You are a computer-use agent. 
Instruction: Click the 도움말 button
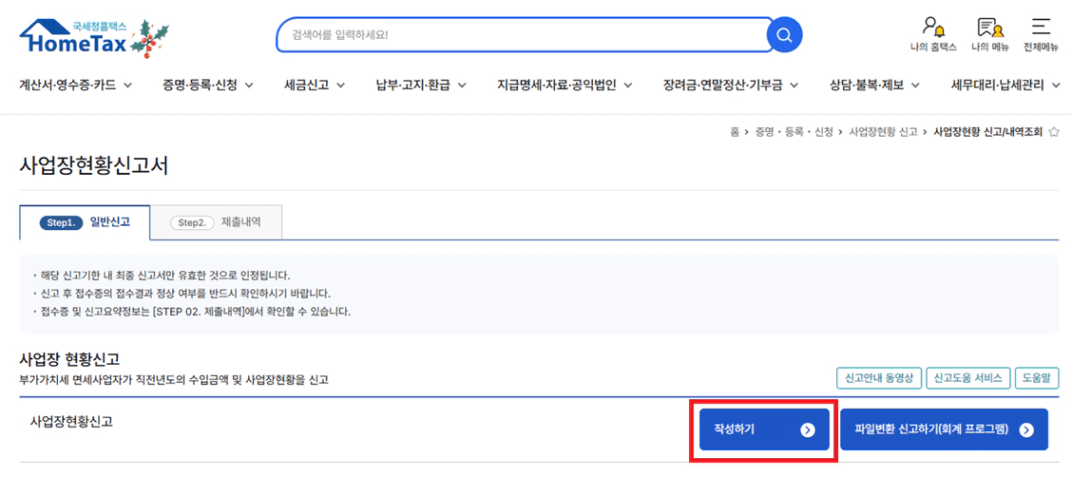coord(1037,378)
